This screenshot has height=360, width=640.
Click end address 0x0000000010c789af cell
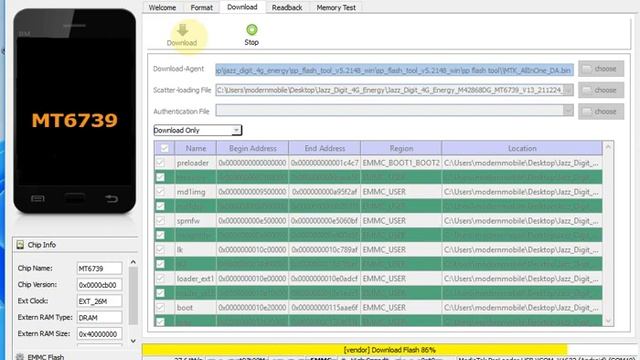324,250
